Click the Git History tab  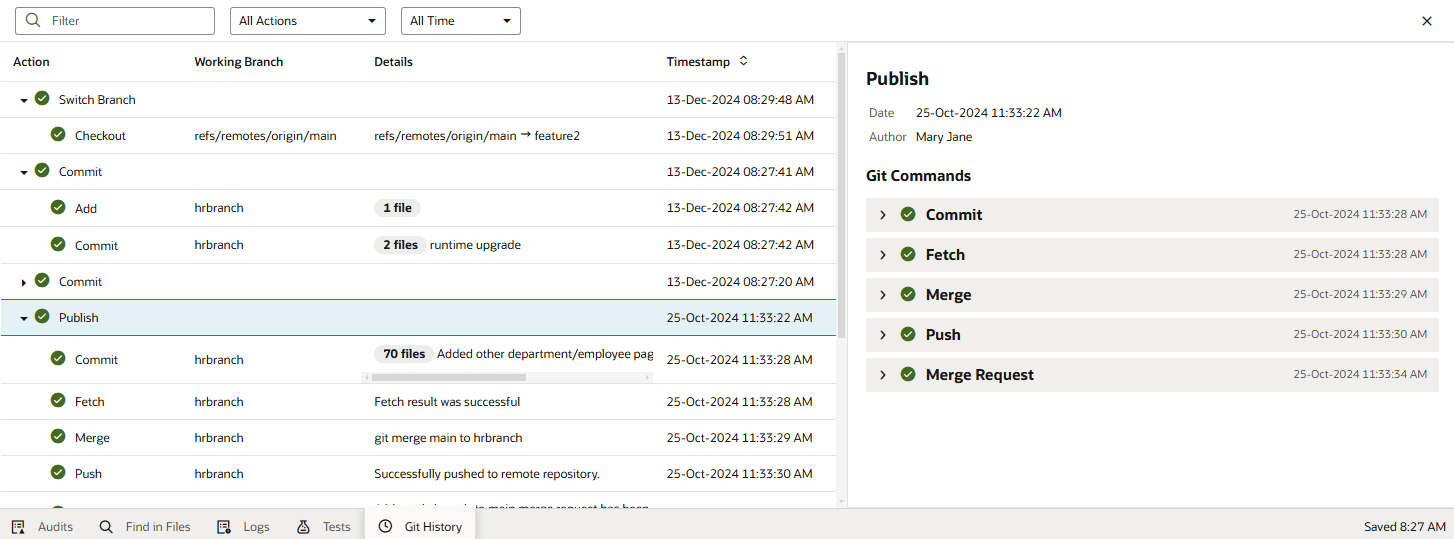coord(420,527)
